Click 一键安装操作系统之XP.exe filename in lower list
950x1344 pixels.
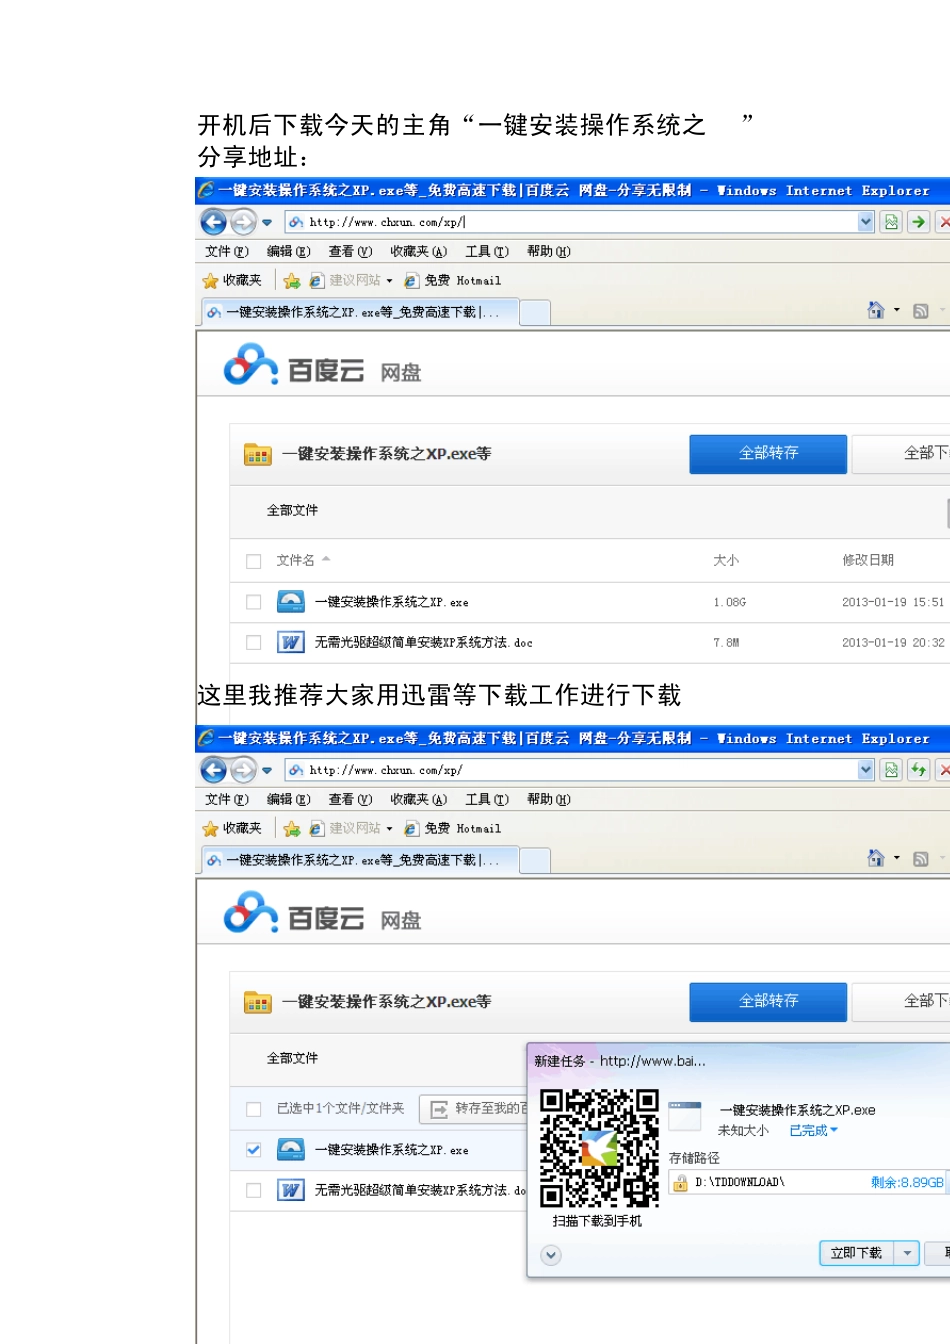391,1150
